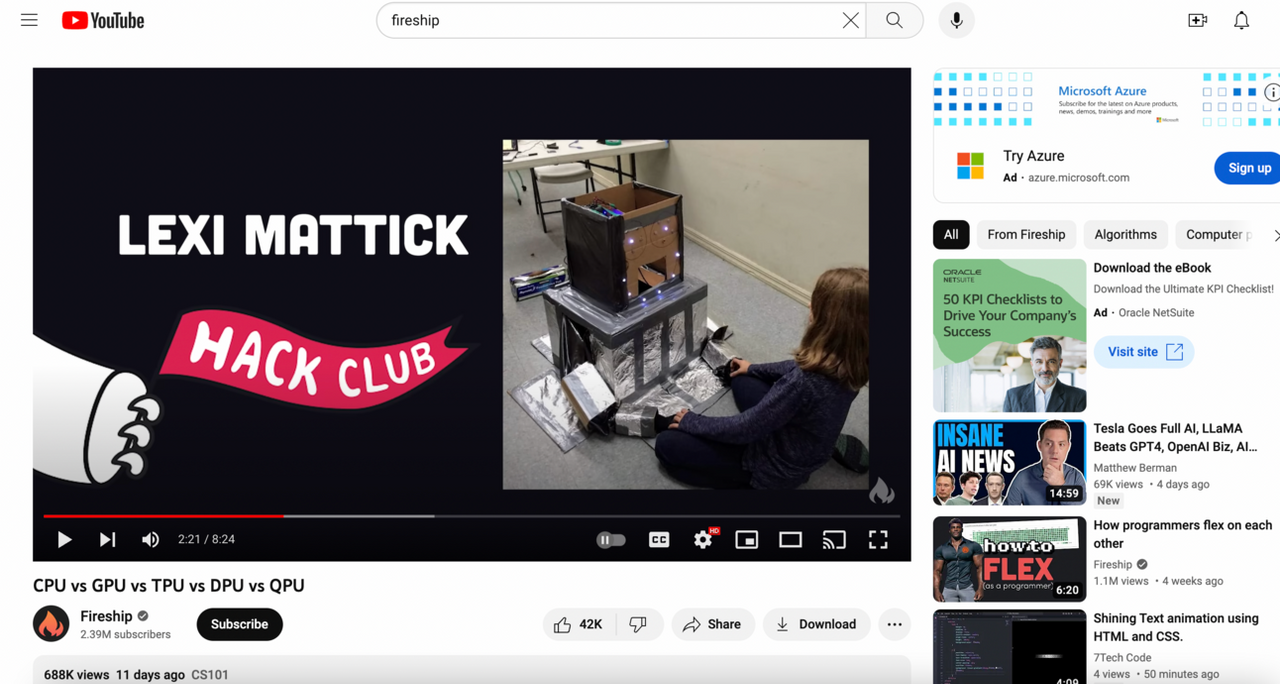The height and width of the screenshot is (684, 1280).
Task: Open How programmers flex video title
Action: coord(1183,534)
